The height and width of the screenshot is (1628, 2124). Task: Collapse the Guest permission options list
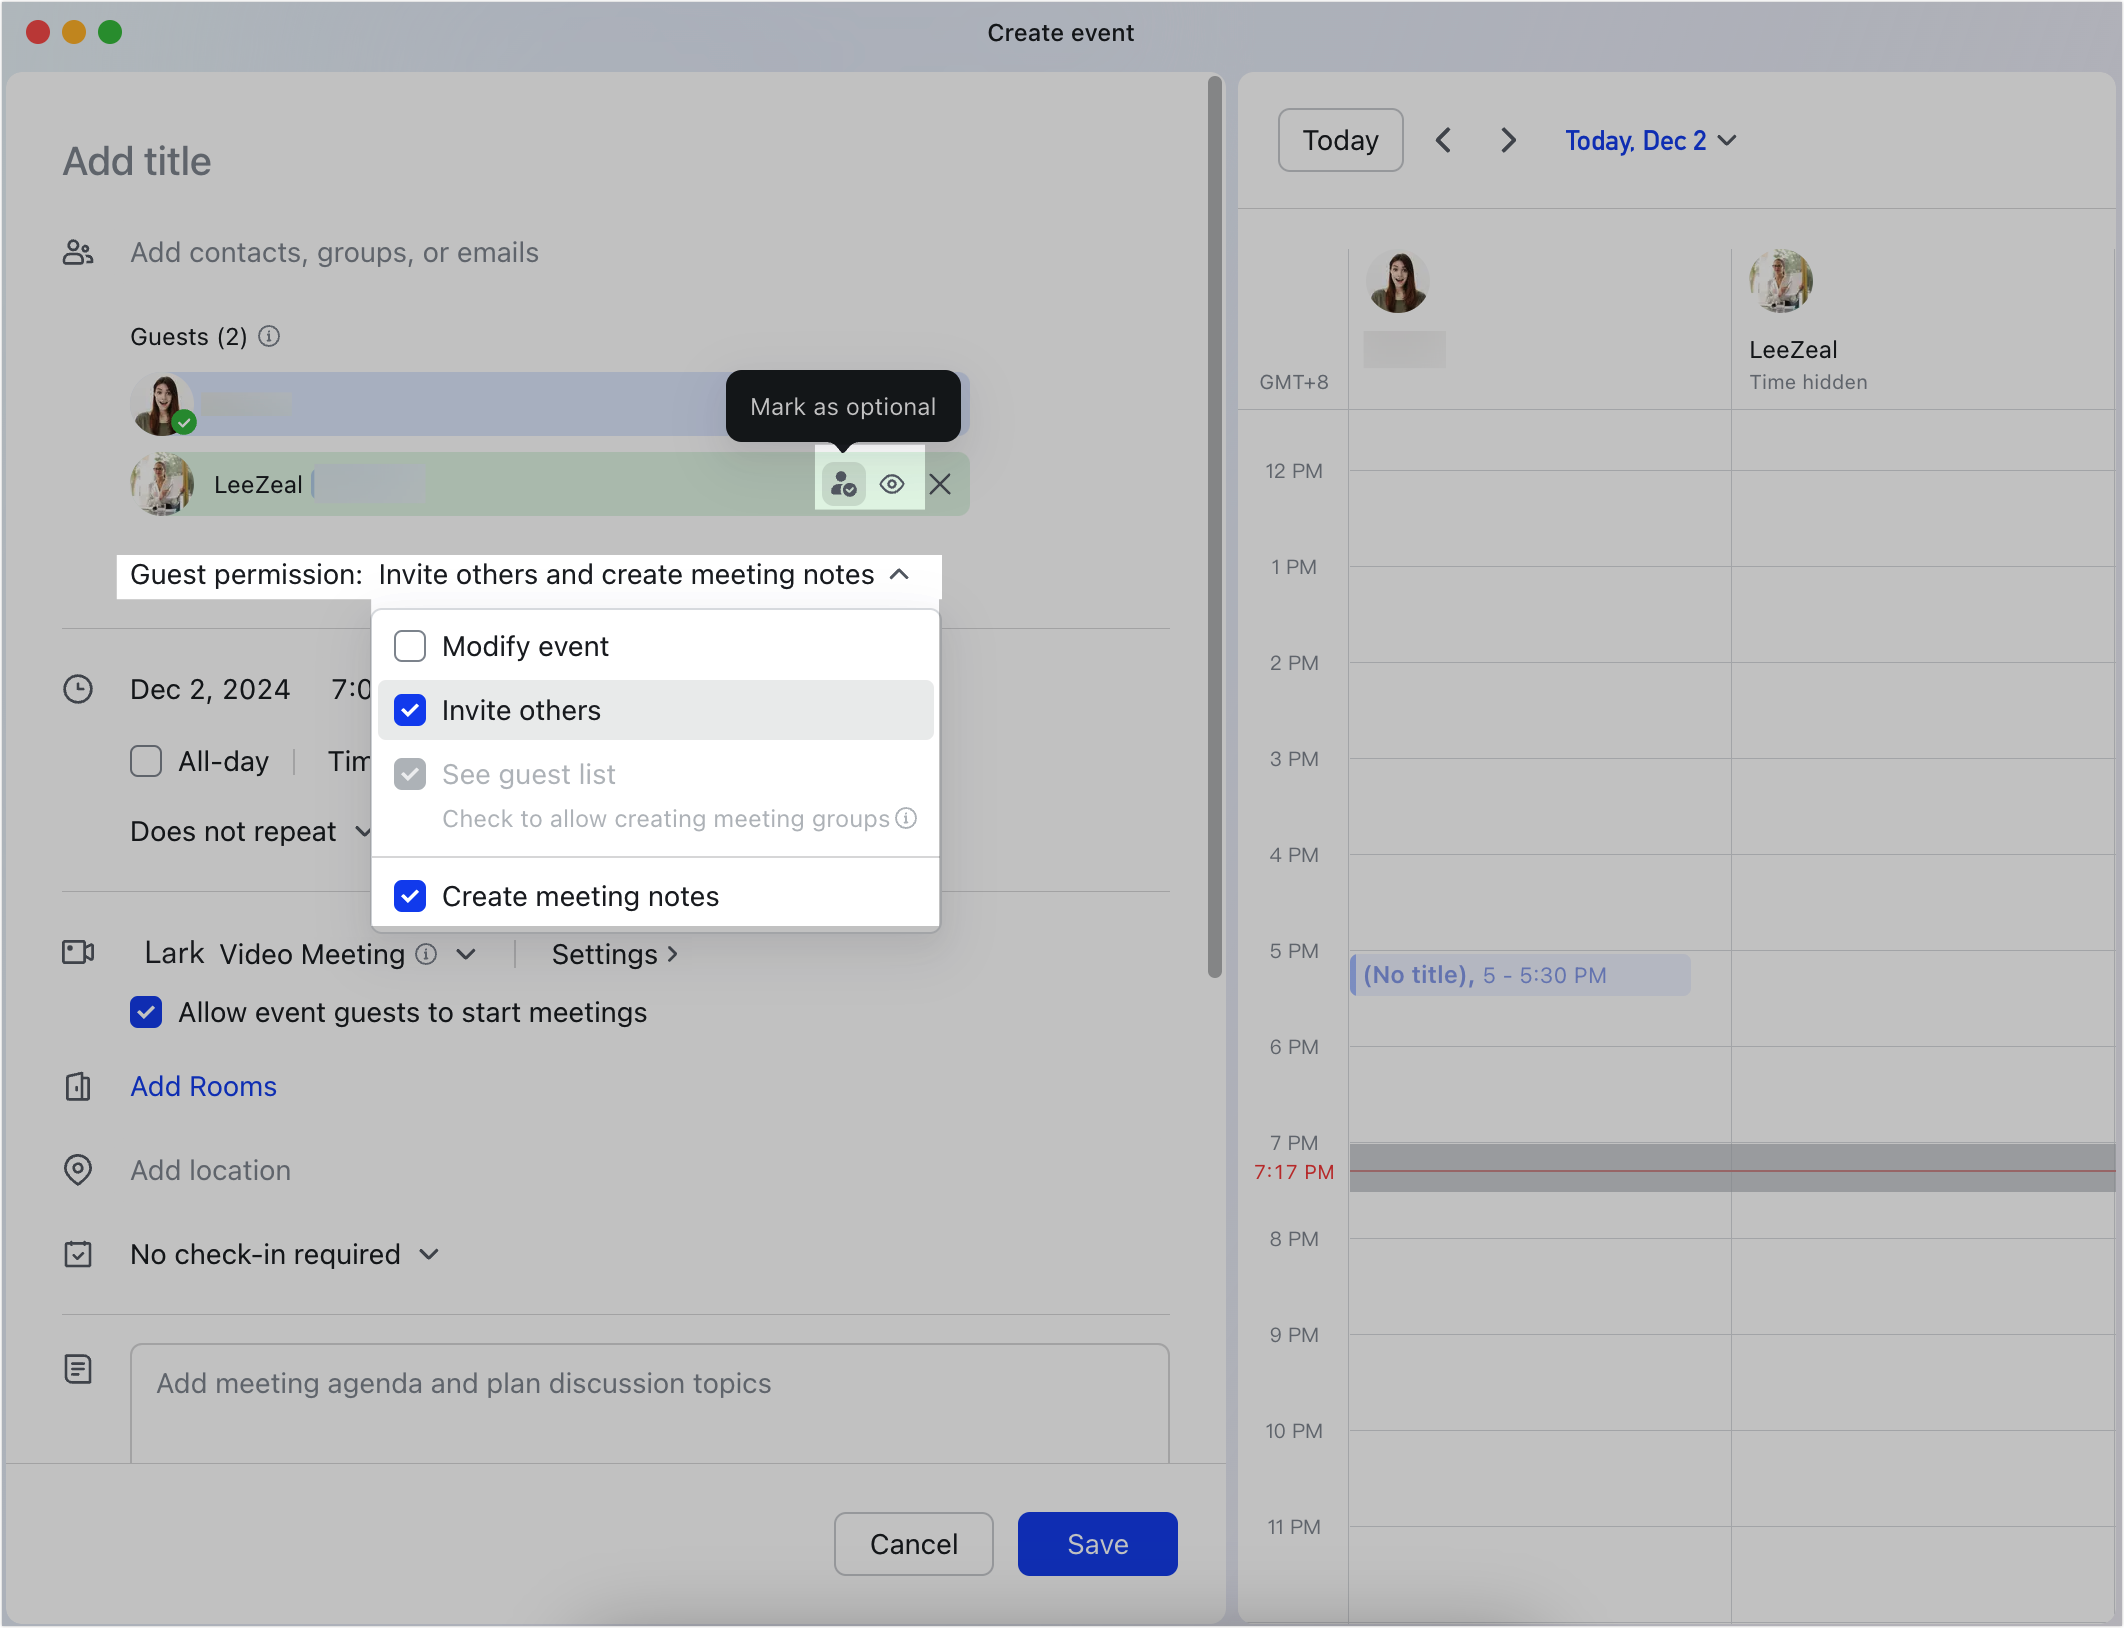click(899, 575)
